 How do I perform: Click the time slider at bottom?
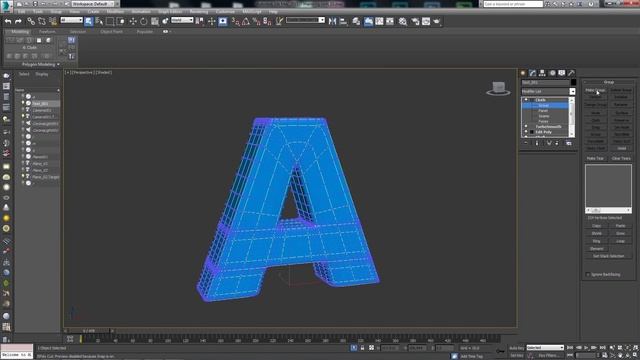click(89, 331)
